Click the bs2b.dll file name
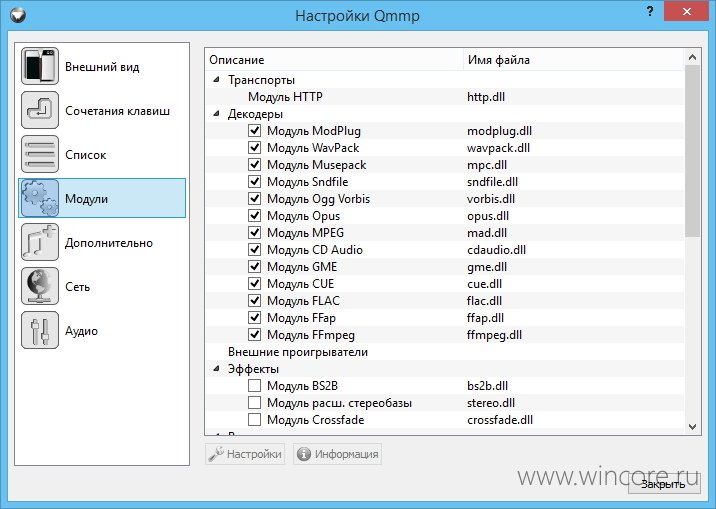Viewport: 716px width, 509px height. [487, 386]
